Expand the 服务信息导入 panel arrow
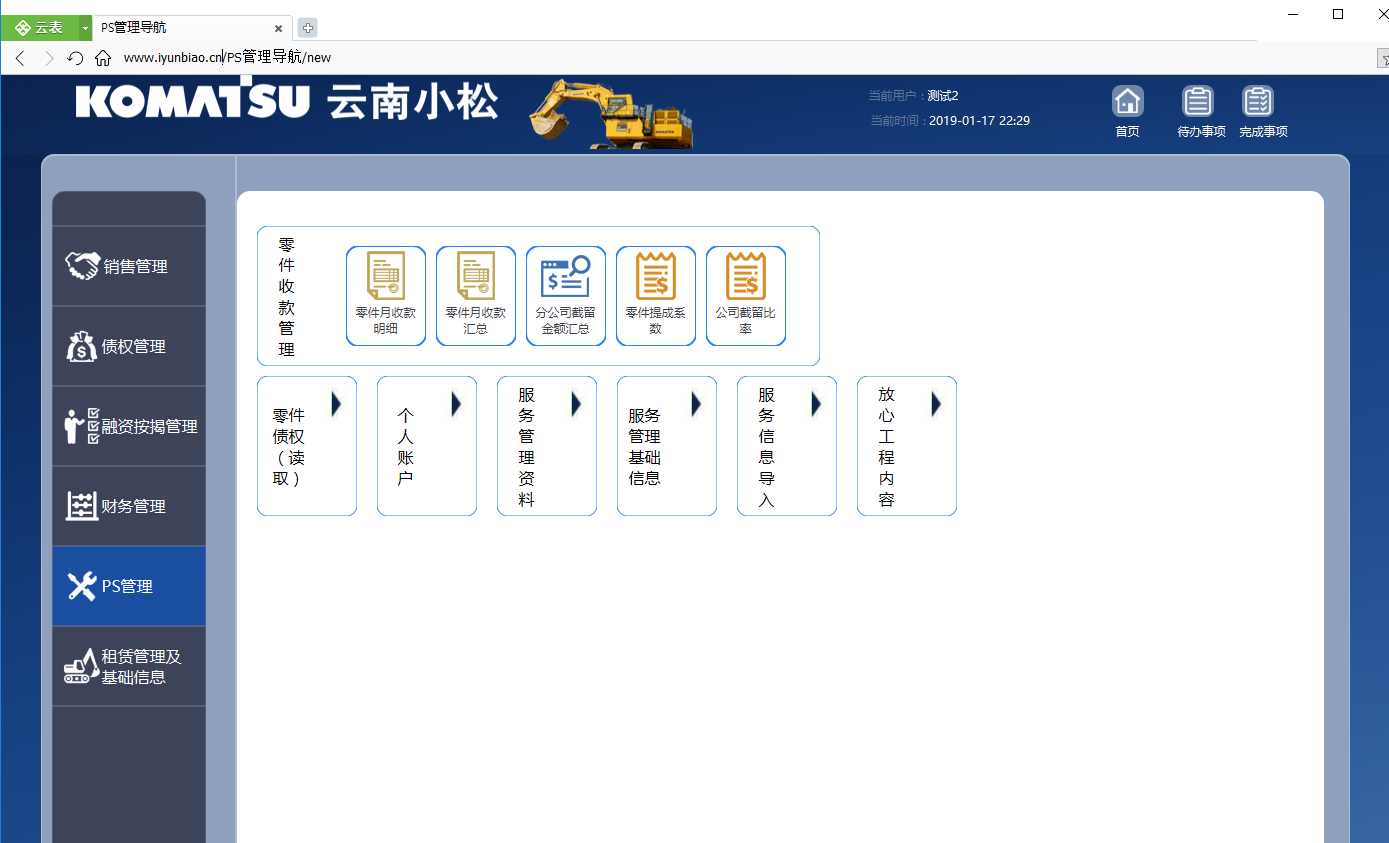 pos(817,404)
